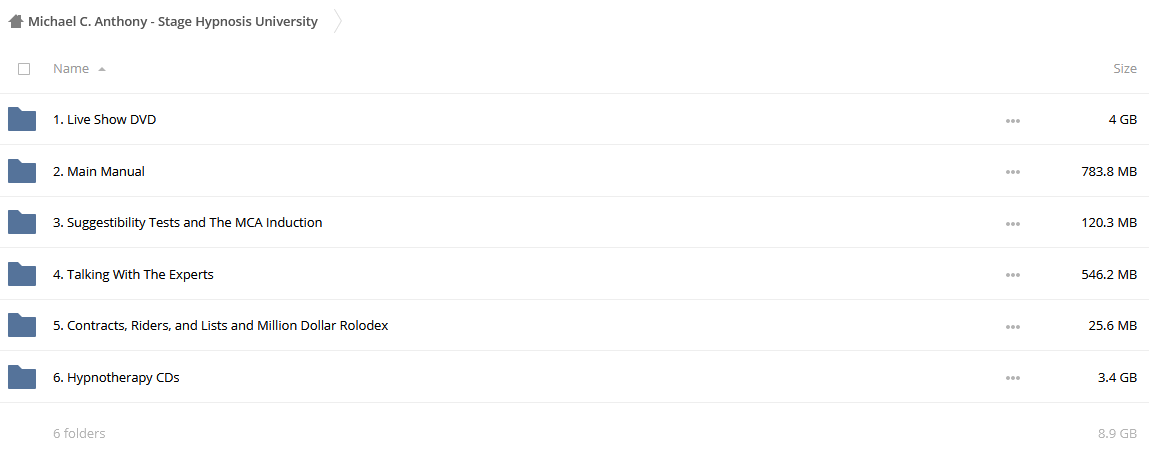Click the Talking With The Experts folder icon
The width and height of the screenshot is (1149, 452).
pyautogui.click(x=22, y=275)
